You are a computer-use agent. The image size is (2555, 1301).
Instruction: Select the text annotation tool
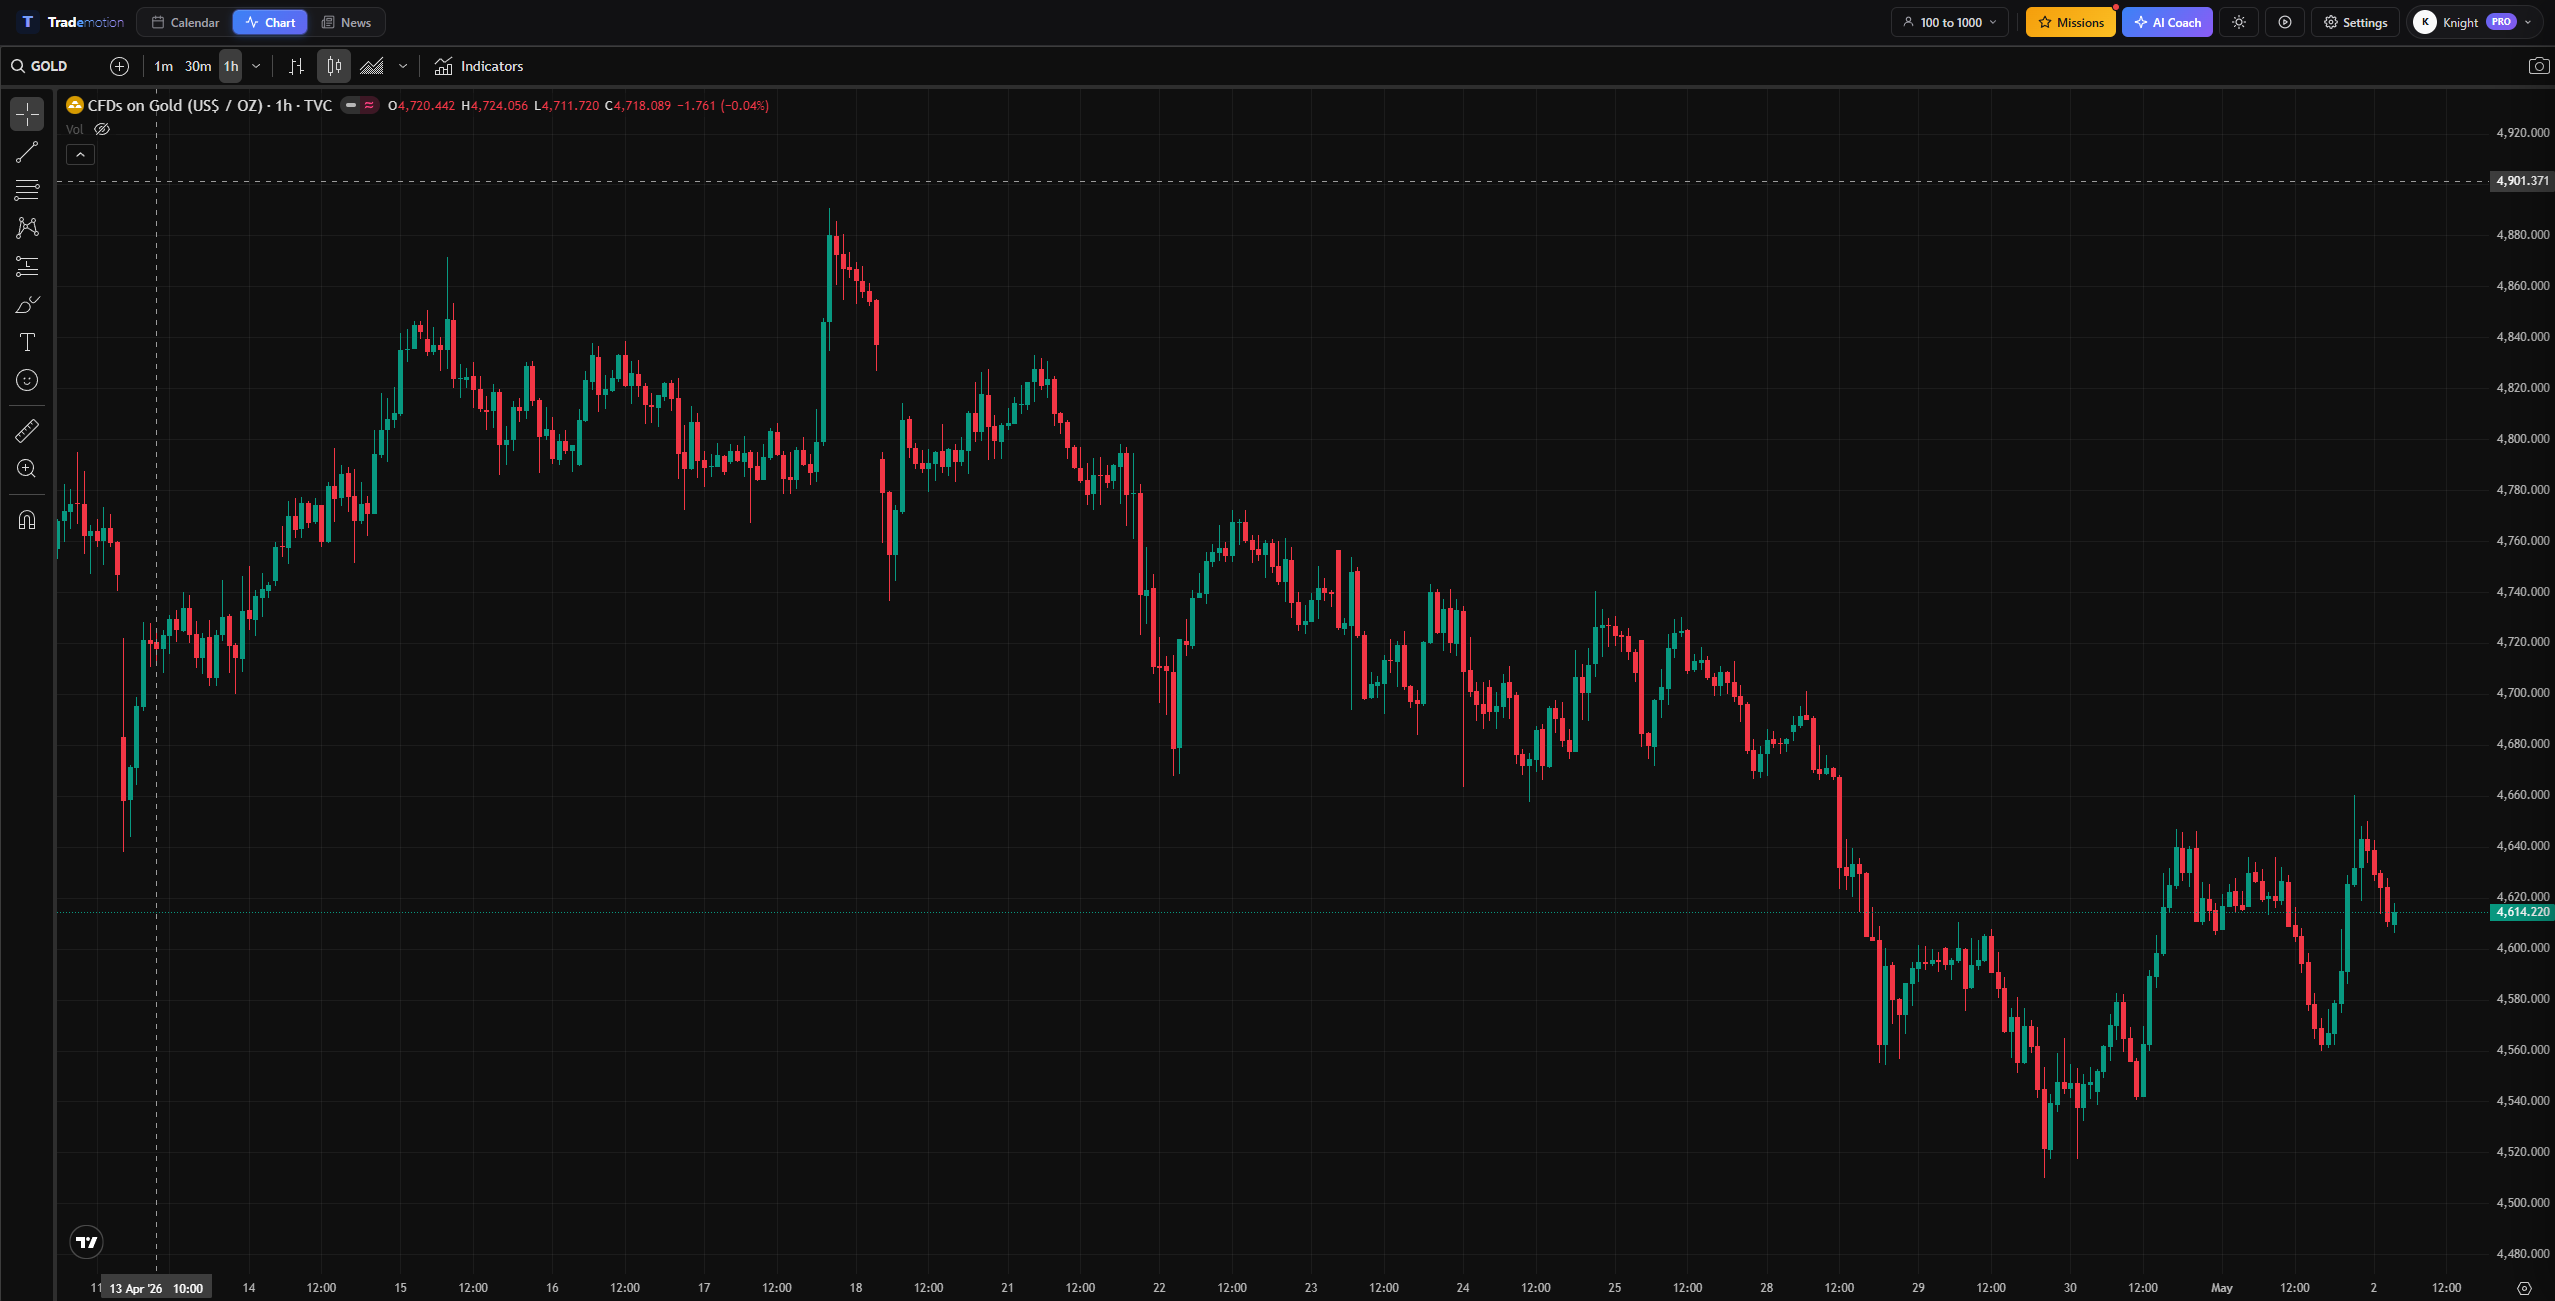point(27,342)
